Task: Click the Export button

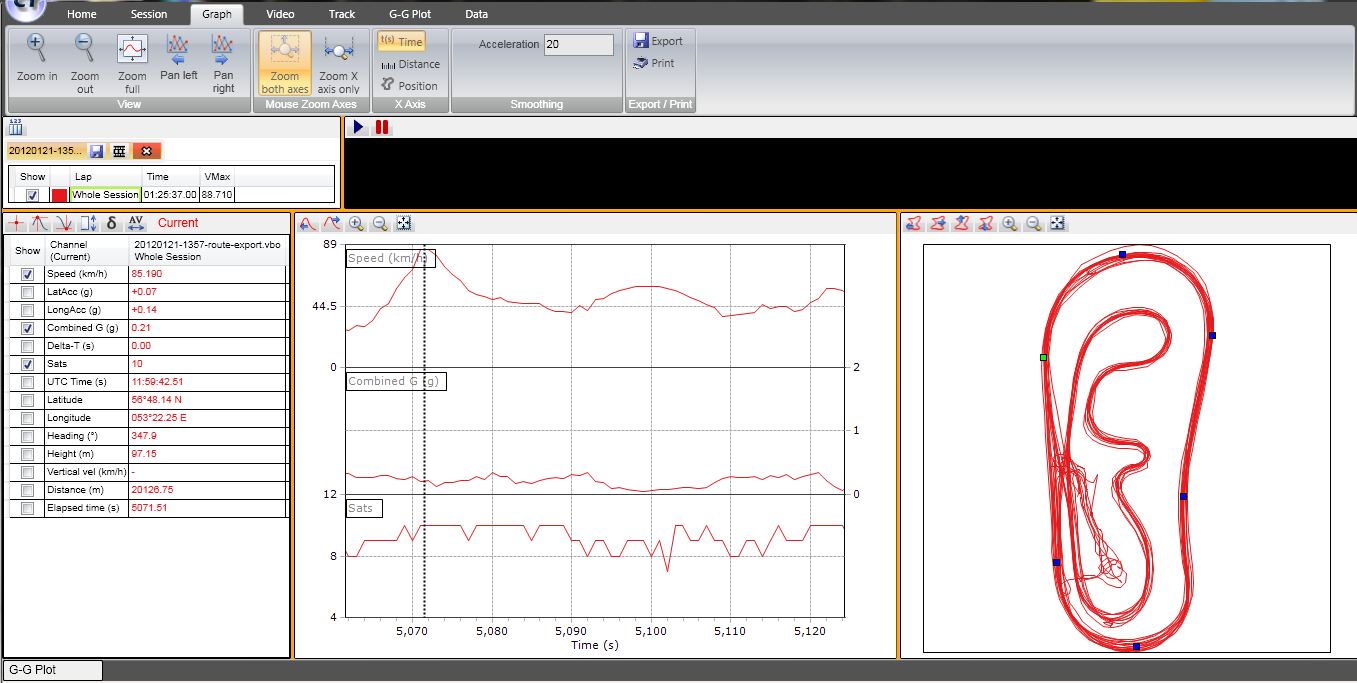Action: 658,41
